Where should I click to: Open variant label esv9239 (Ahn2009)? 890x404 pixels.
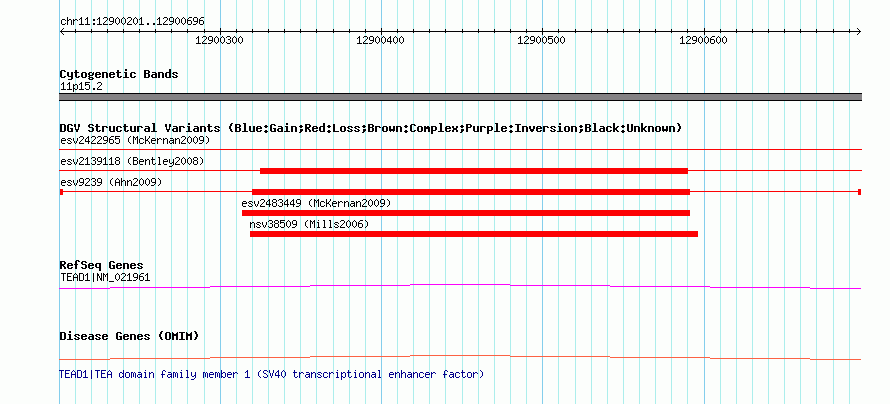pyautogui.click(x=111, y=183)
